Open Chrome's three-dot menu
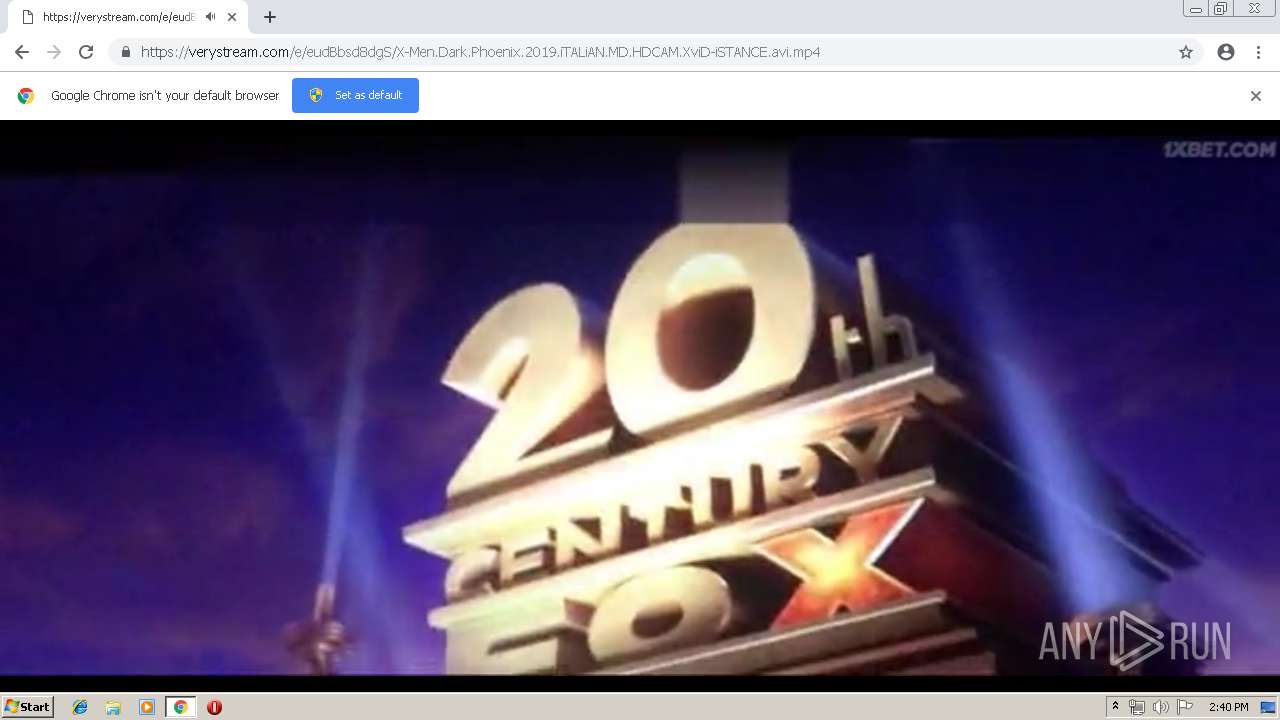This screenshot has height=720, width=1280. 1258,52
